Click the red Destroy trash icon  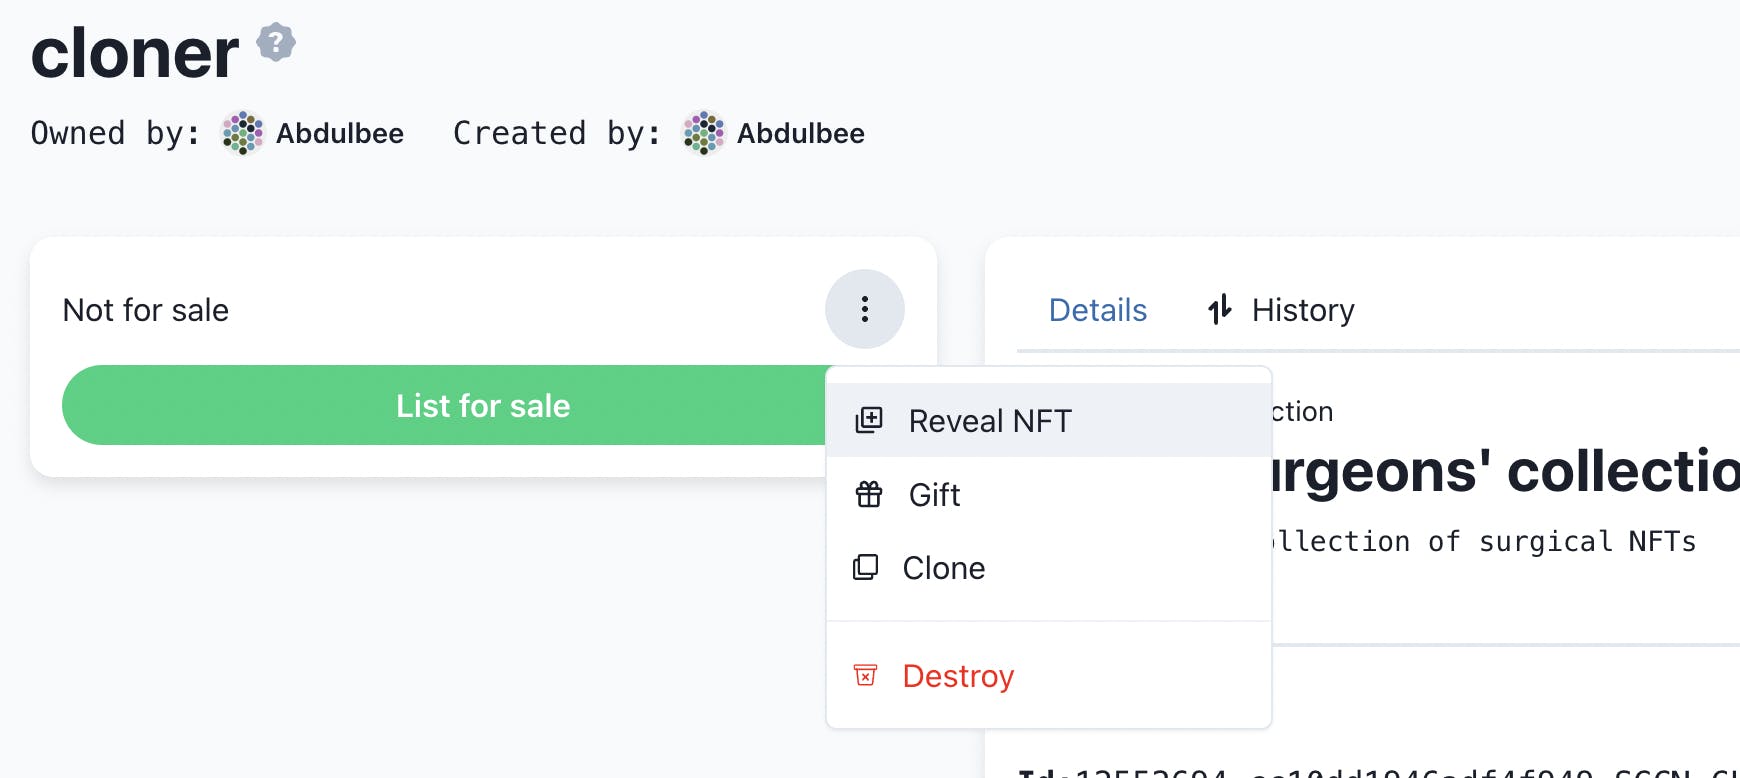coord(865,675)
